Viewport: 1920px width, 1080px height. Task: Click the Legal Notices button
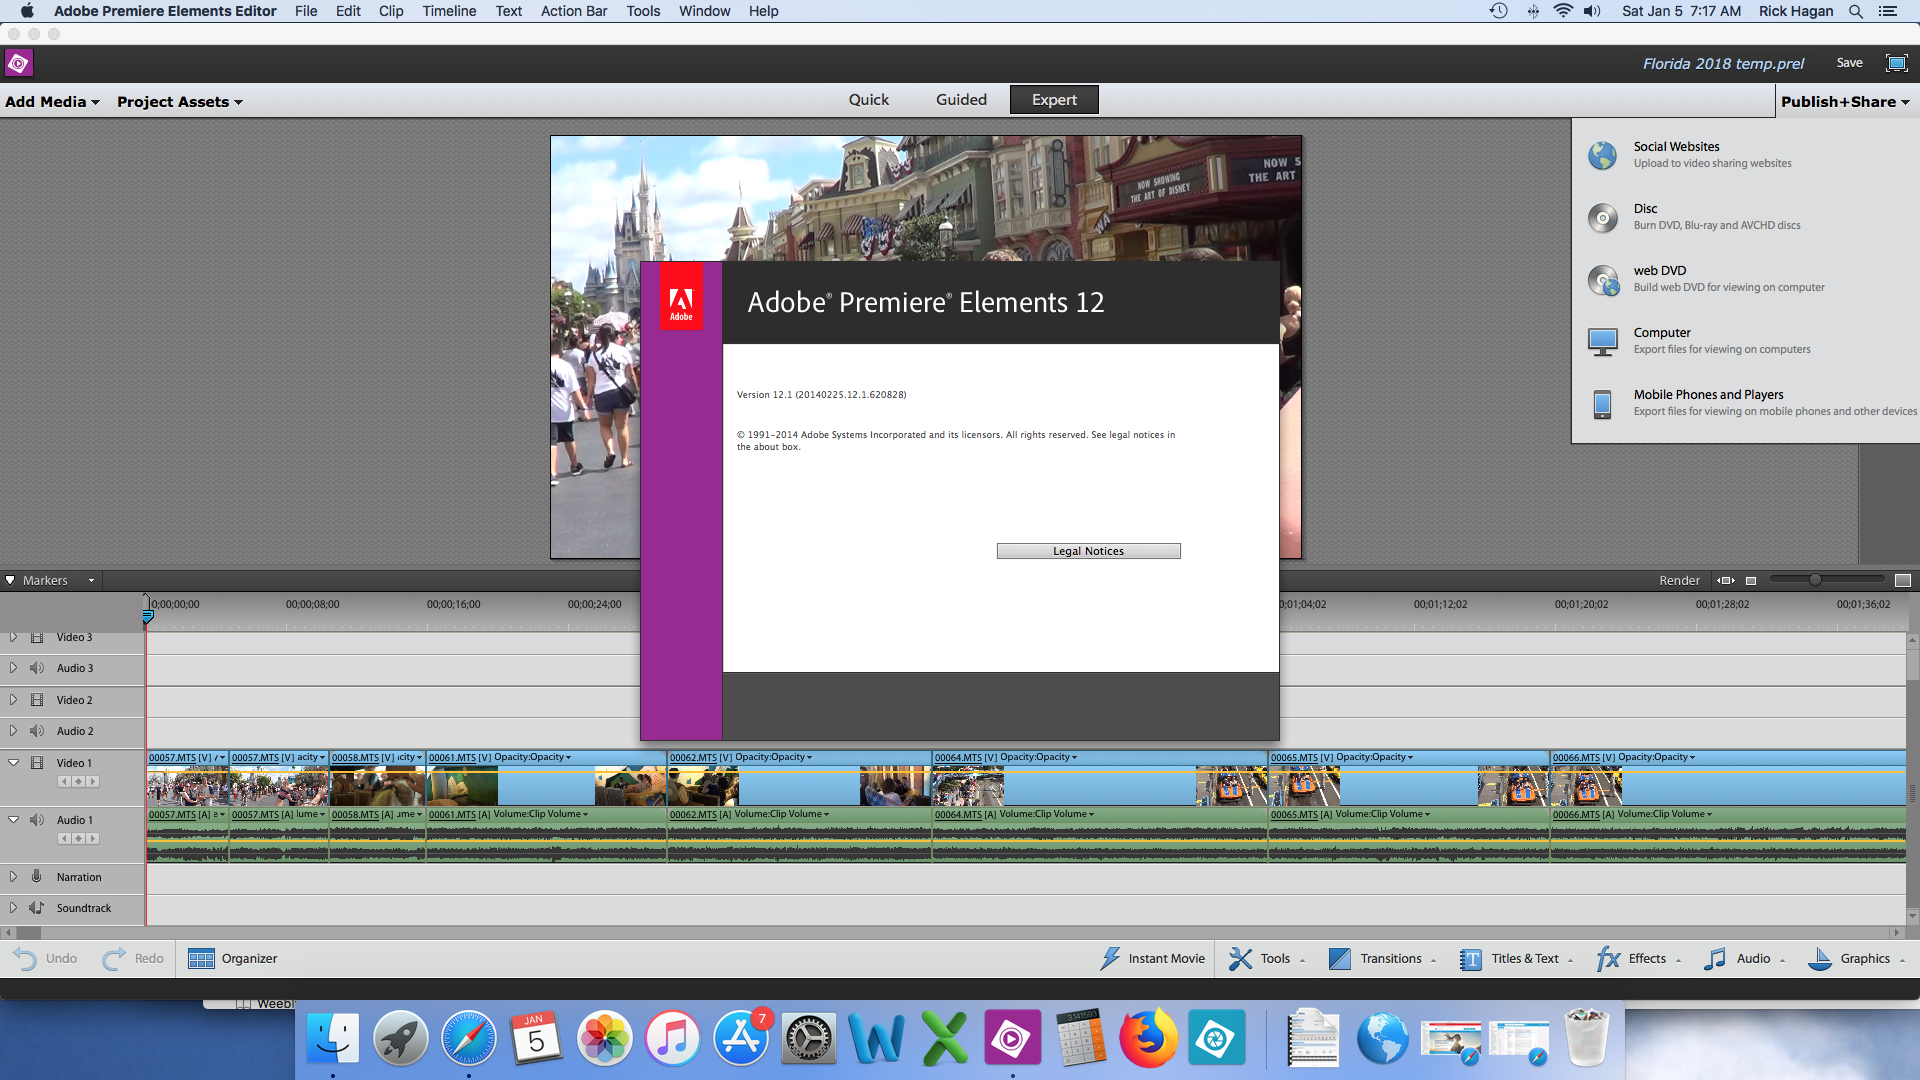coord(1088,551)
